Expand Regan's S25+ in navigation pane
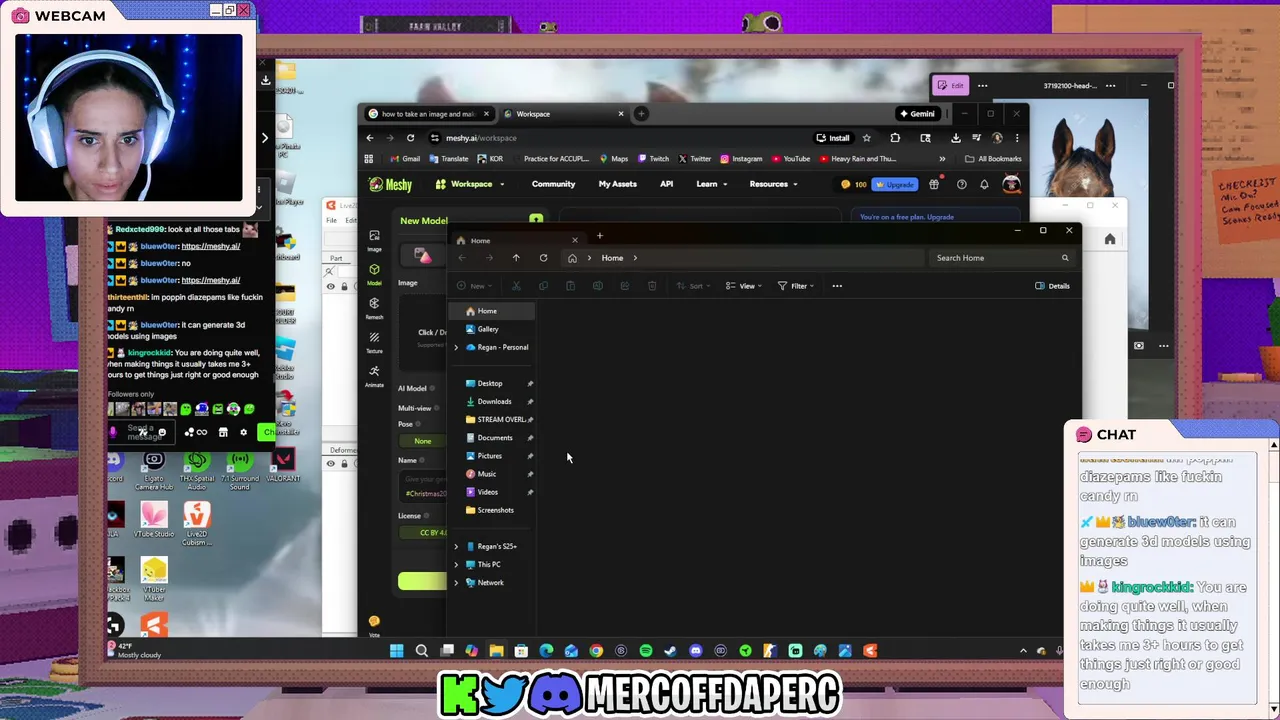 (x=457, y=546)
